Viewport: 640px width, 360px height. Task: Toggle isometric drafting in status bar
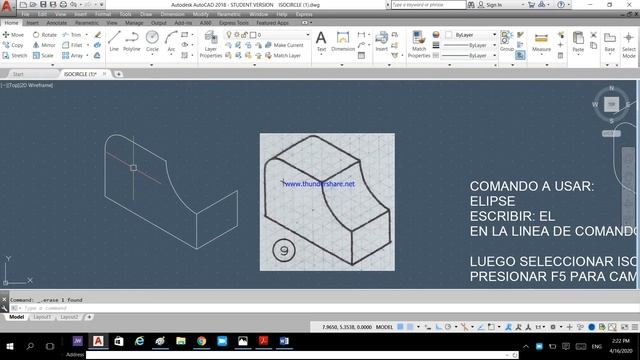tap(464, 327)
